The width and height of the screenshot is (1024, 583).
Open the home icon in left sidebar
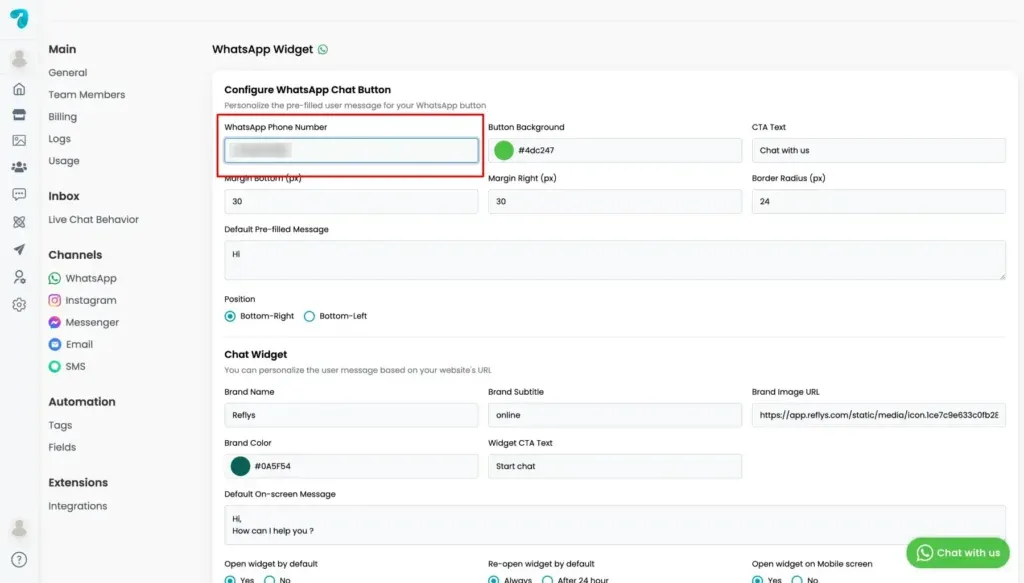pyautogui.click(x=19, y=89)
